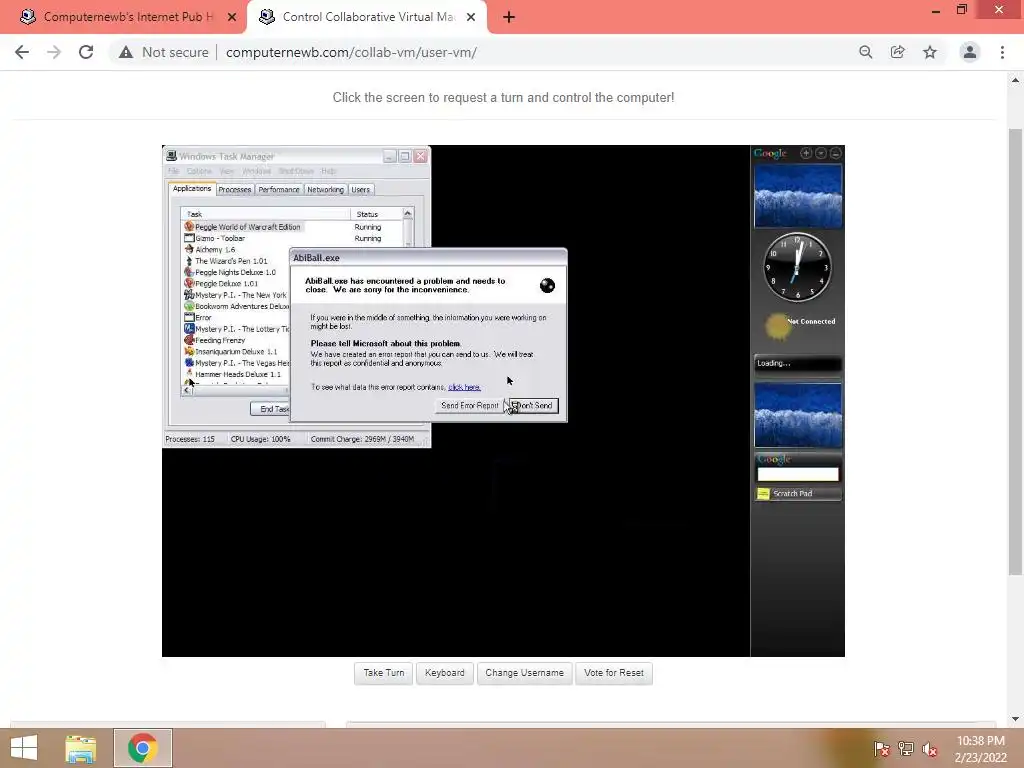Click the Google search field in sidebar

click(797, 474)
